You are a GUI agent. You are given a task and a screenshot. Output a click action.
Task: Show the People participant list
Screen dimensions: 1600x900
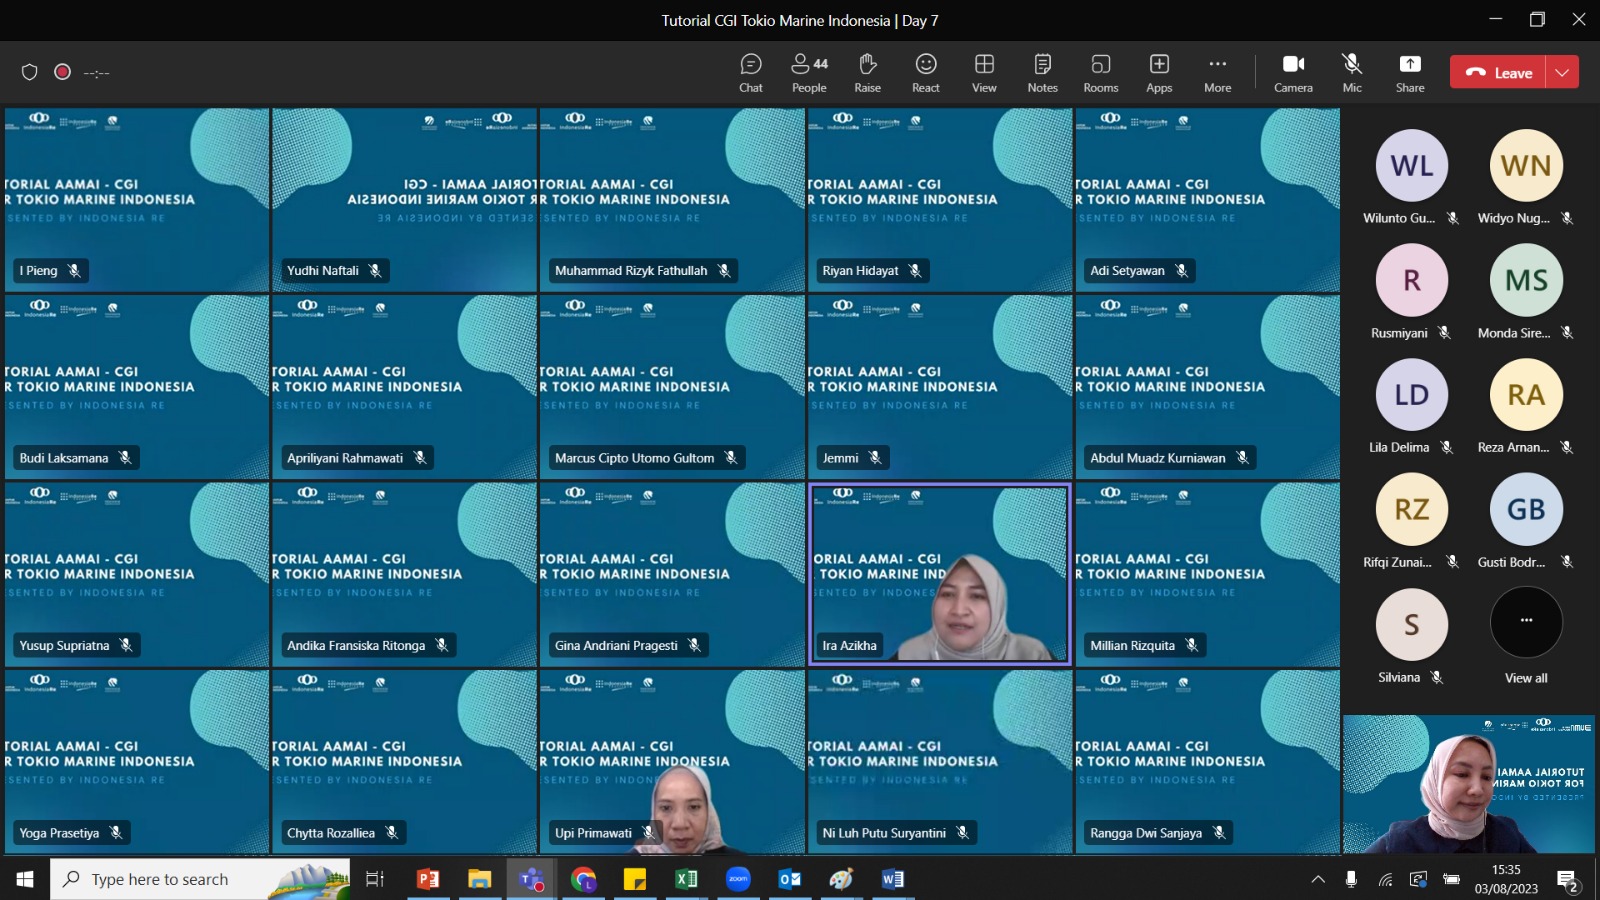[809, 73]
